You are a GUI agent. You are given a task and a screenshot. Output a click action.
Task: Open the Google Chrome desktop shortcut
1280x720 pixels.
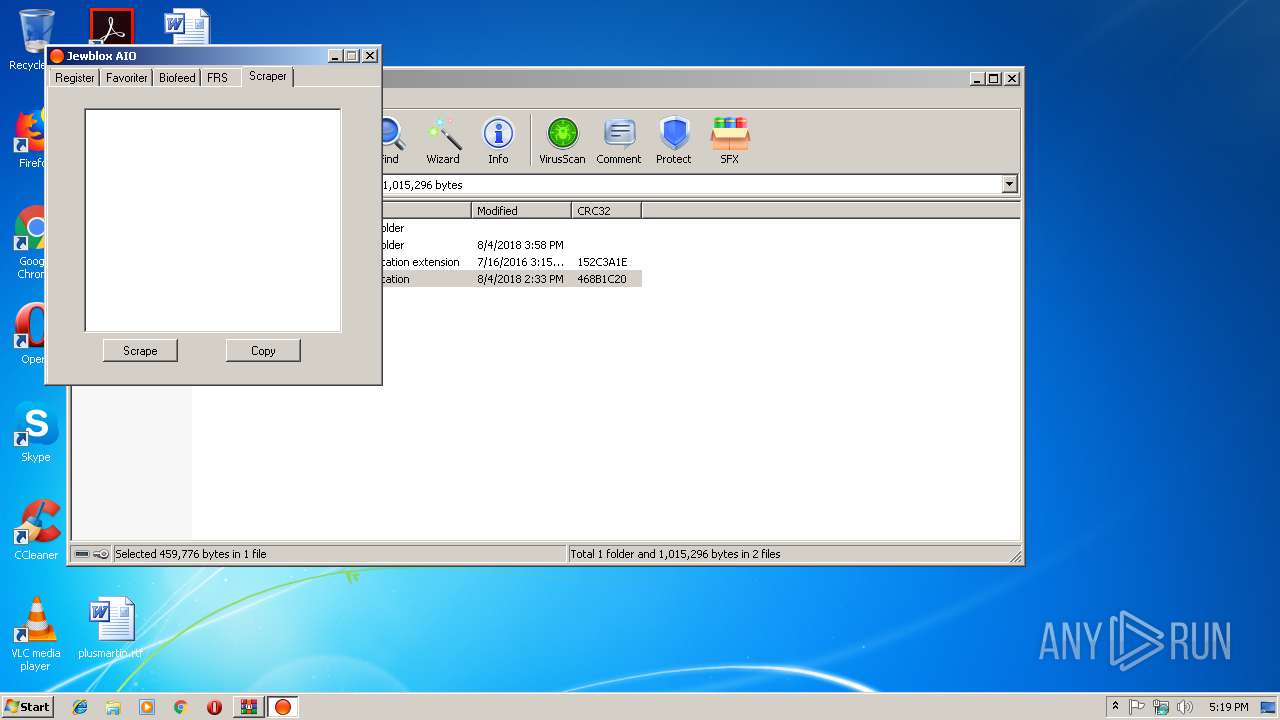pos(33,243)
